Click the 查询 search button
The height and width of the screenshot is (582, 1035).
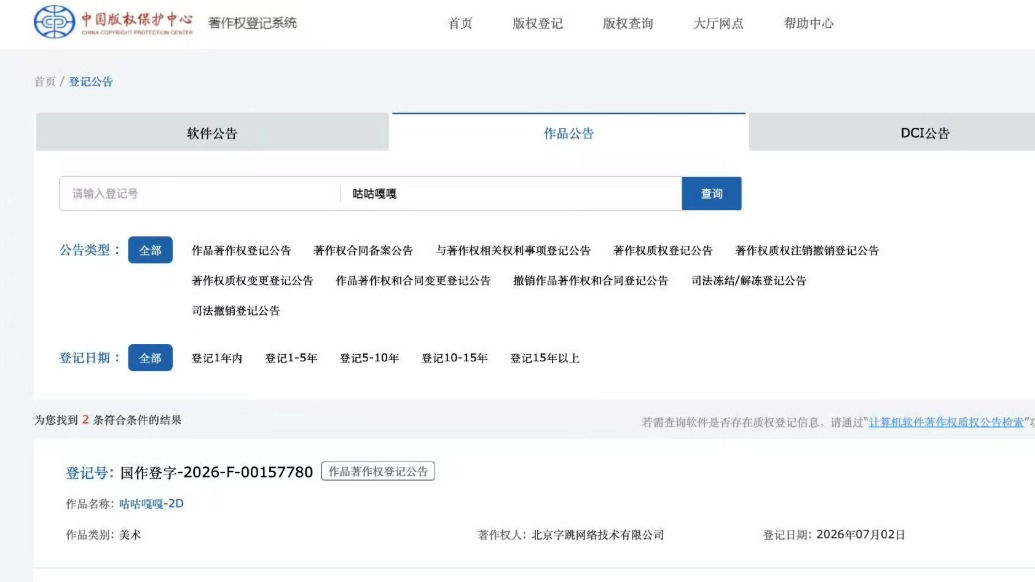[x=712, y=193]
